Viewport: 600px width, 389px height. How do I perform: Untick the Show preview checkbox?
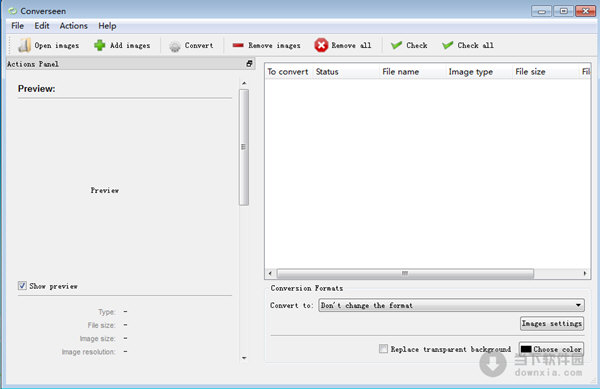pos(22,286)
